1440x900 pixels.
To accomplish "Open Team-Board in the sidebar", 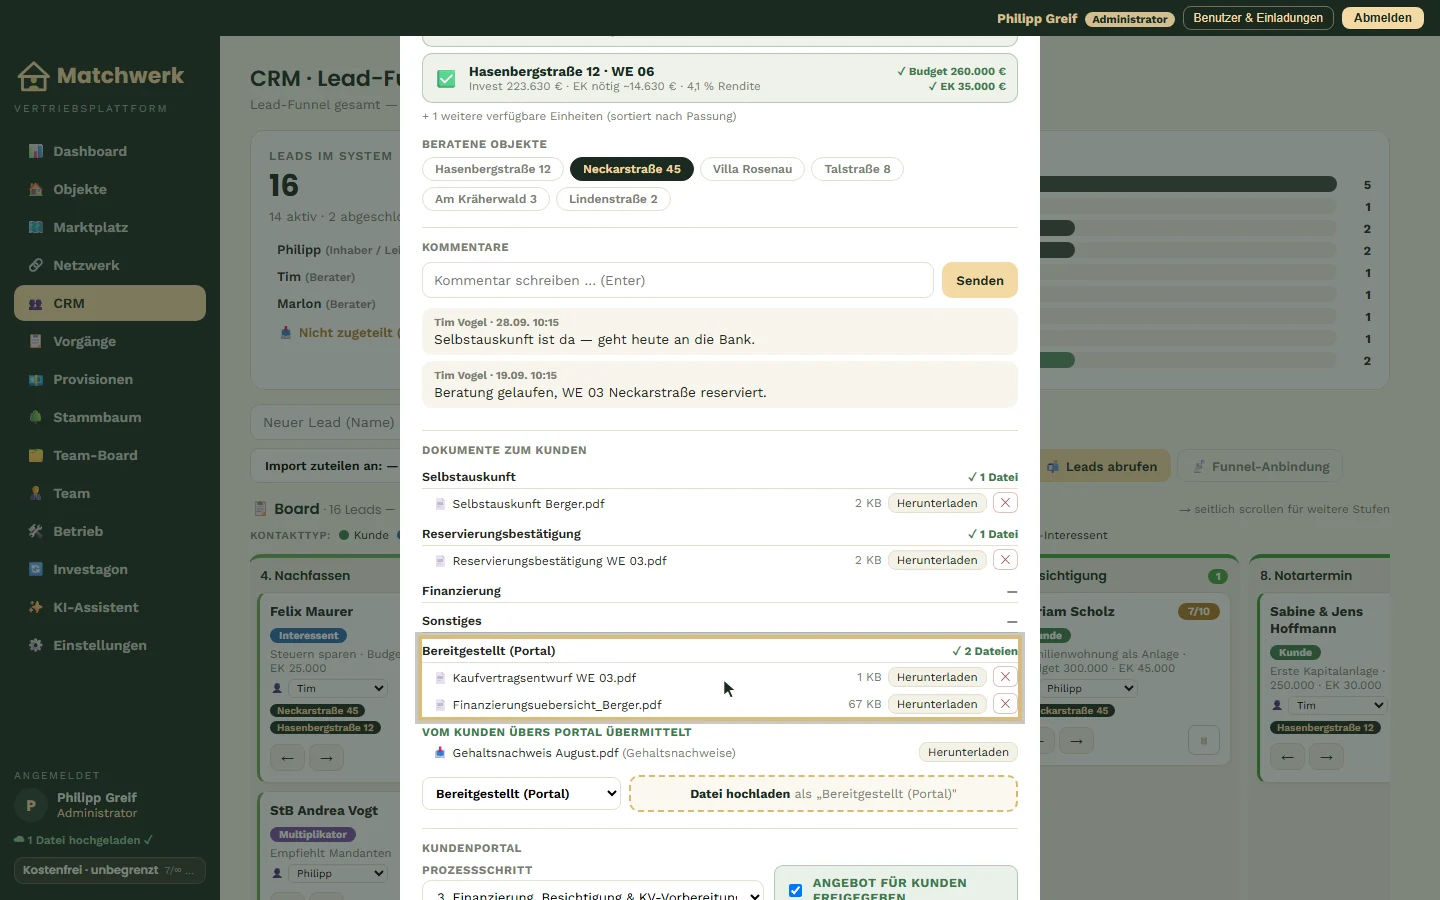I will point(110,455).
